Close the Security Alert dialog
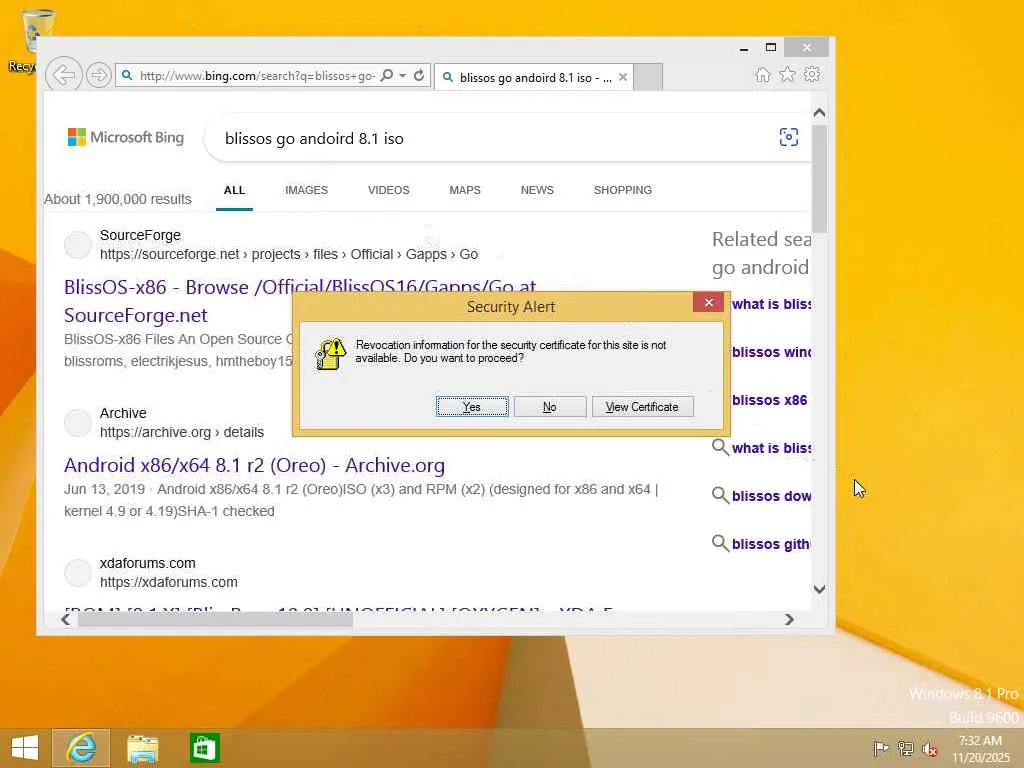1024x768 pixels. pyautogui.click(x=708, y=302)
